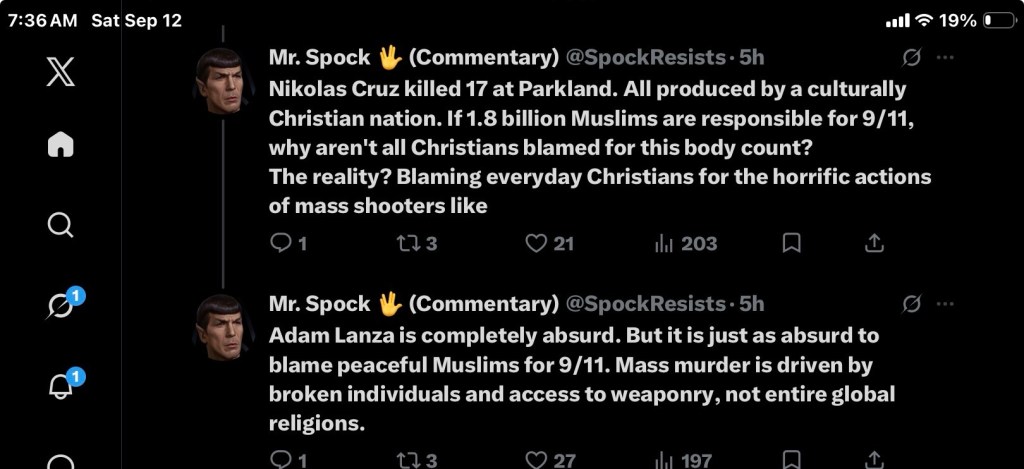Open the X logo home
1024x469 pixels.
[60, 71]
